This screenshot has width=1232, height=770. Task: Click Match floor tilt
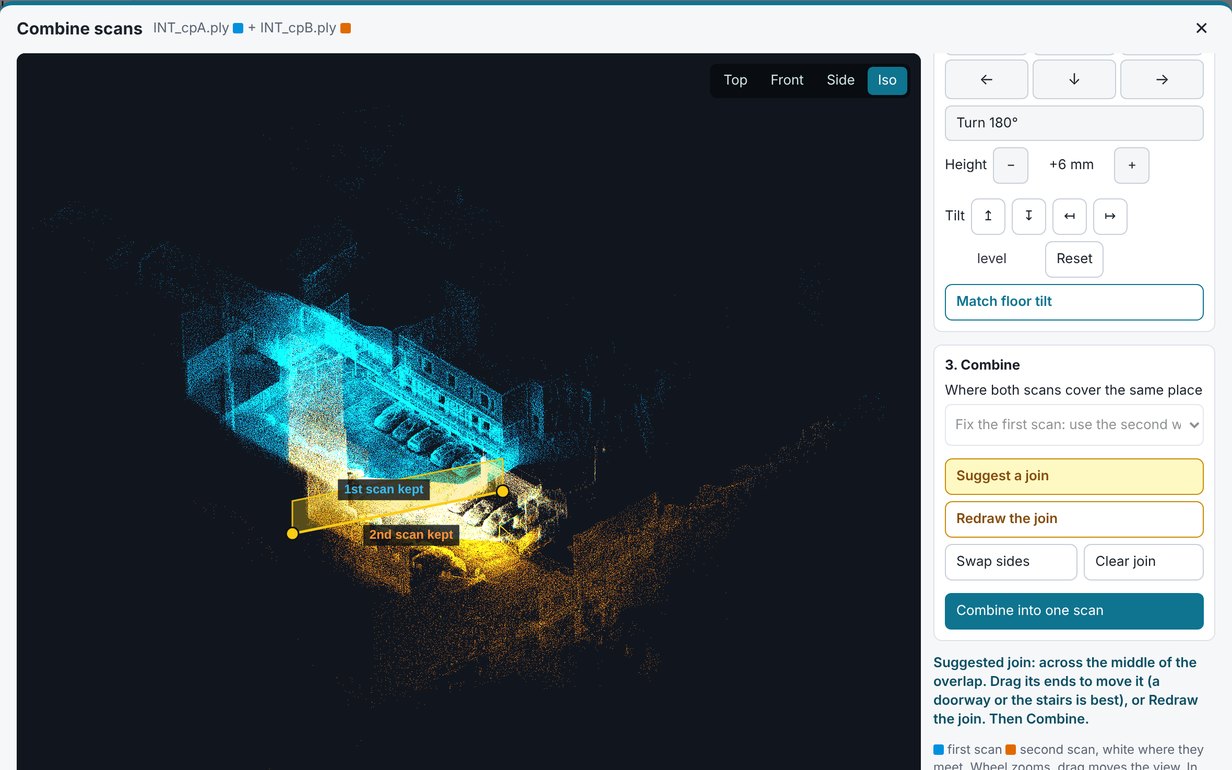1074,302
